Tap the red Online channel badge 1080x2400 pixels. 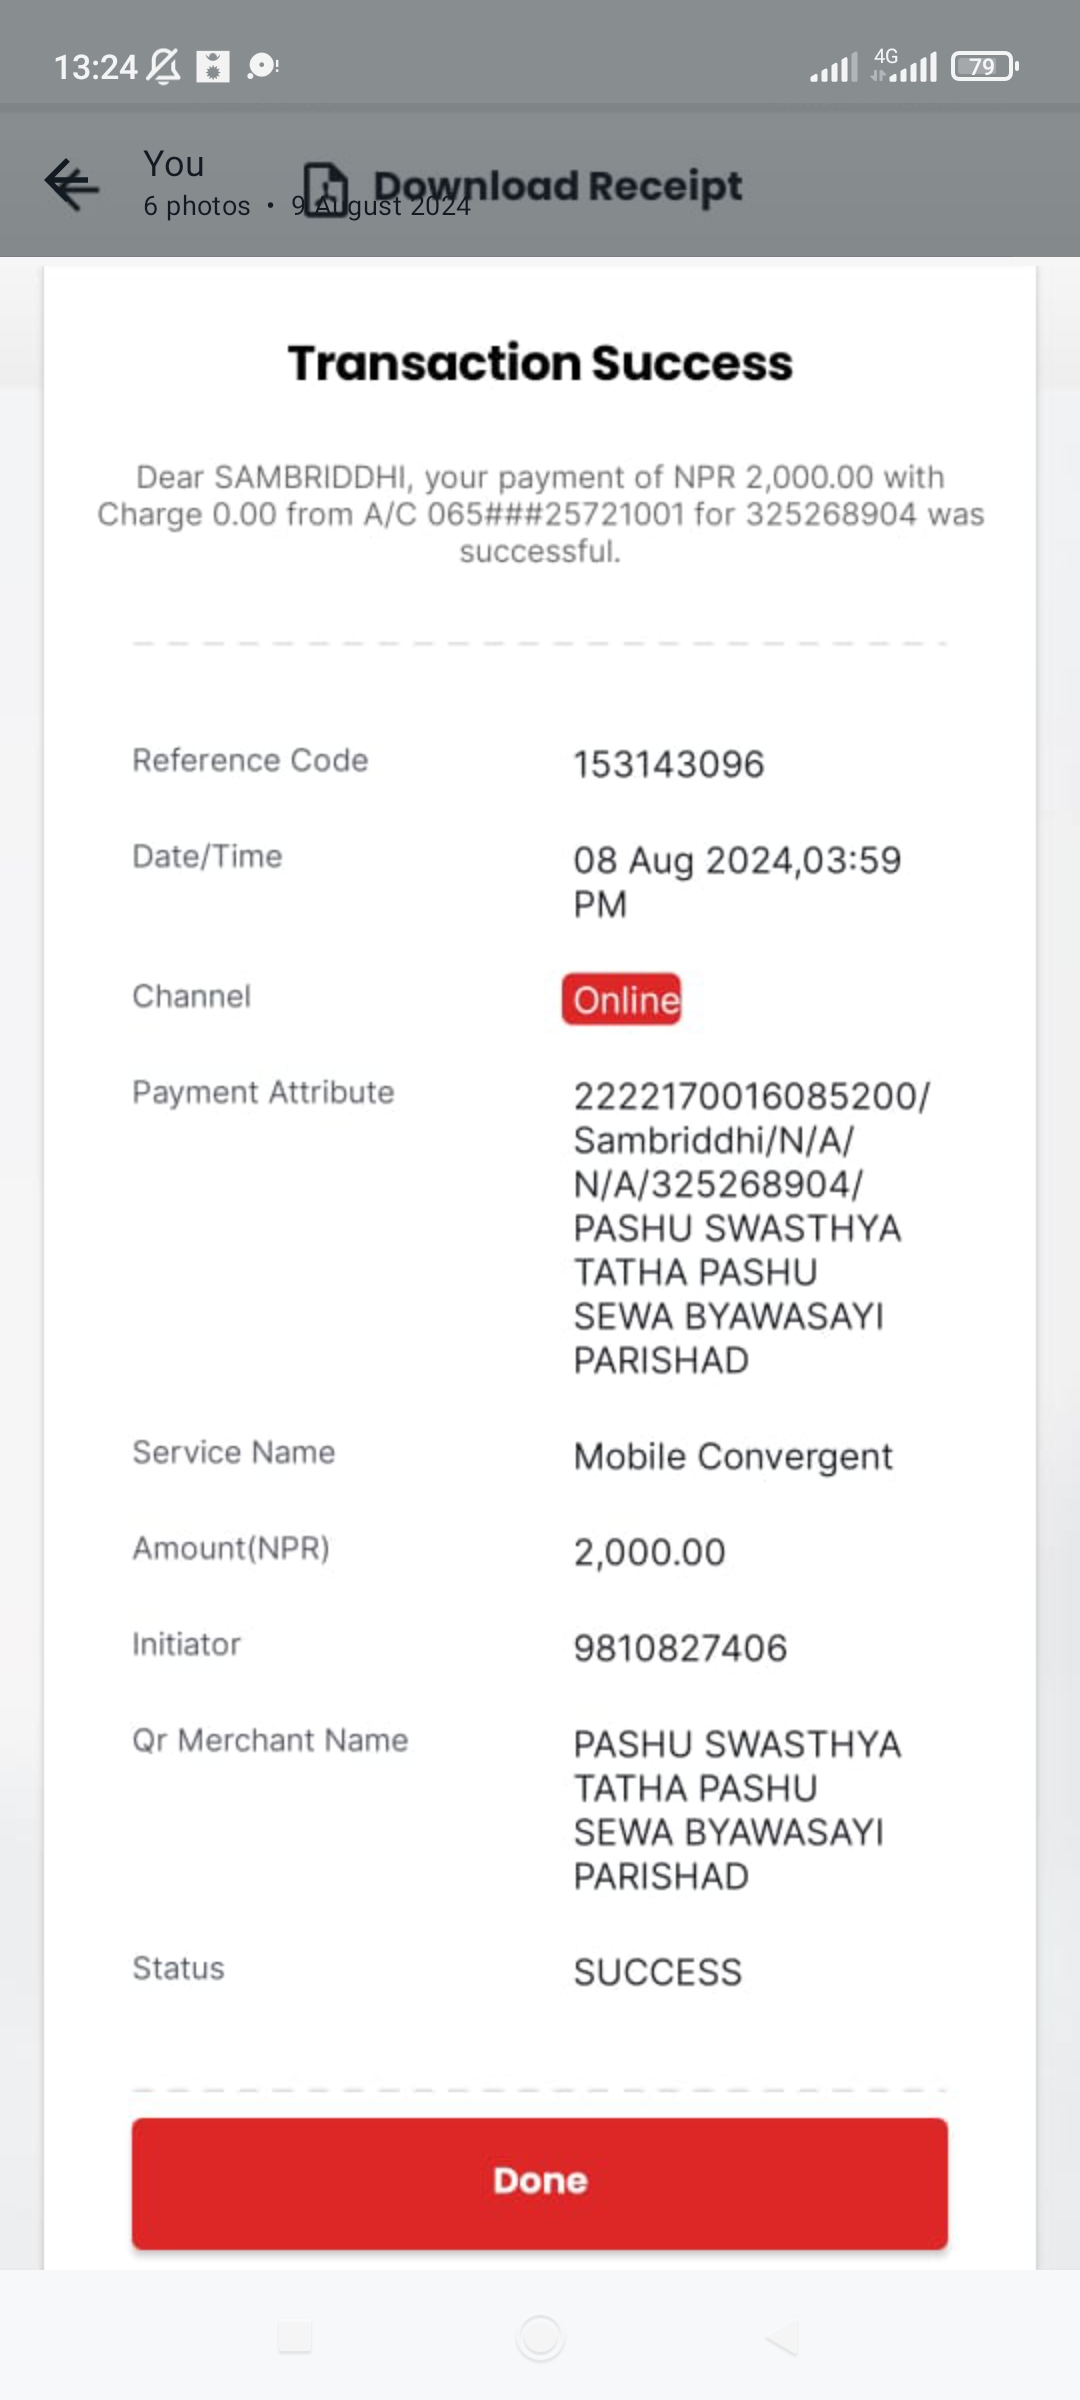(x=621, y=999)
